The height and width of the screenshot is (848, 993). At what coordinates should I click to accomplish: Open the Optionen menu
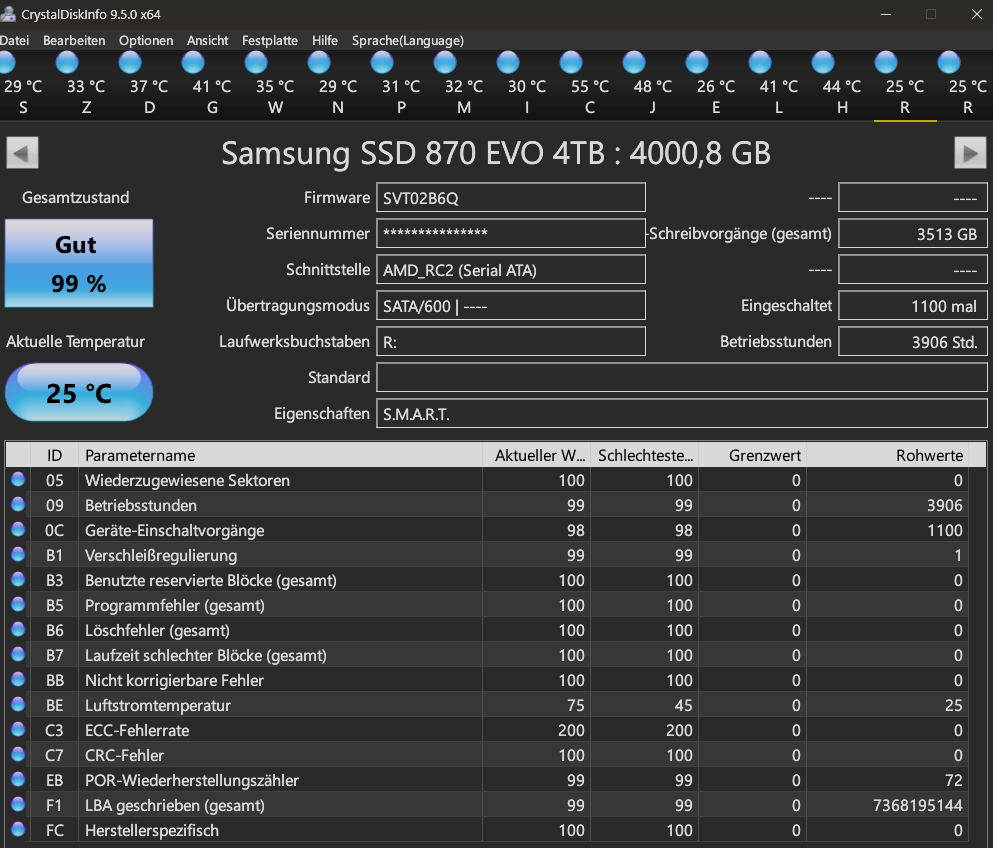[x=146, y=41]
